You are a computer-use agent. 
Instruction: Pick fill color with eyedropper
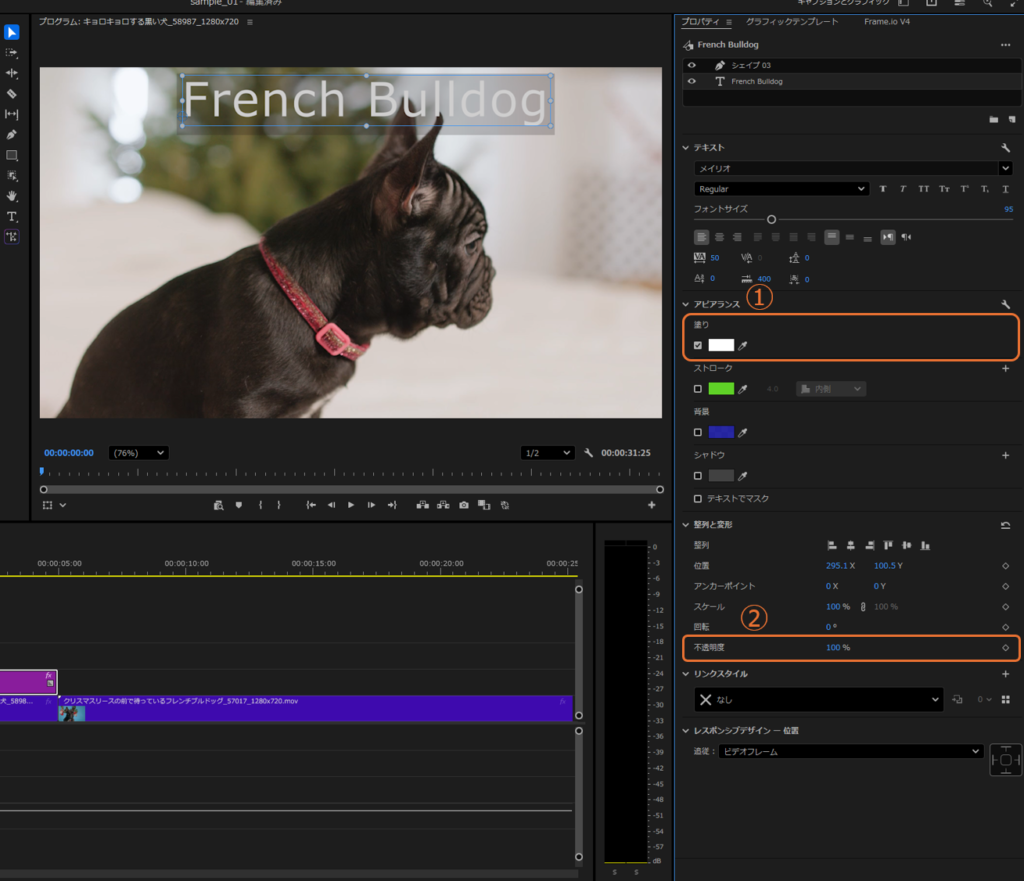[743, 345]
